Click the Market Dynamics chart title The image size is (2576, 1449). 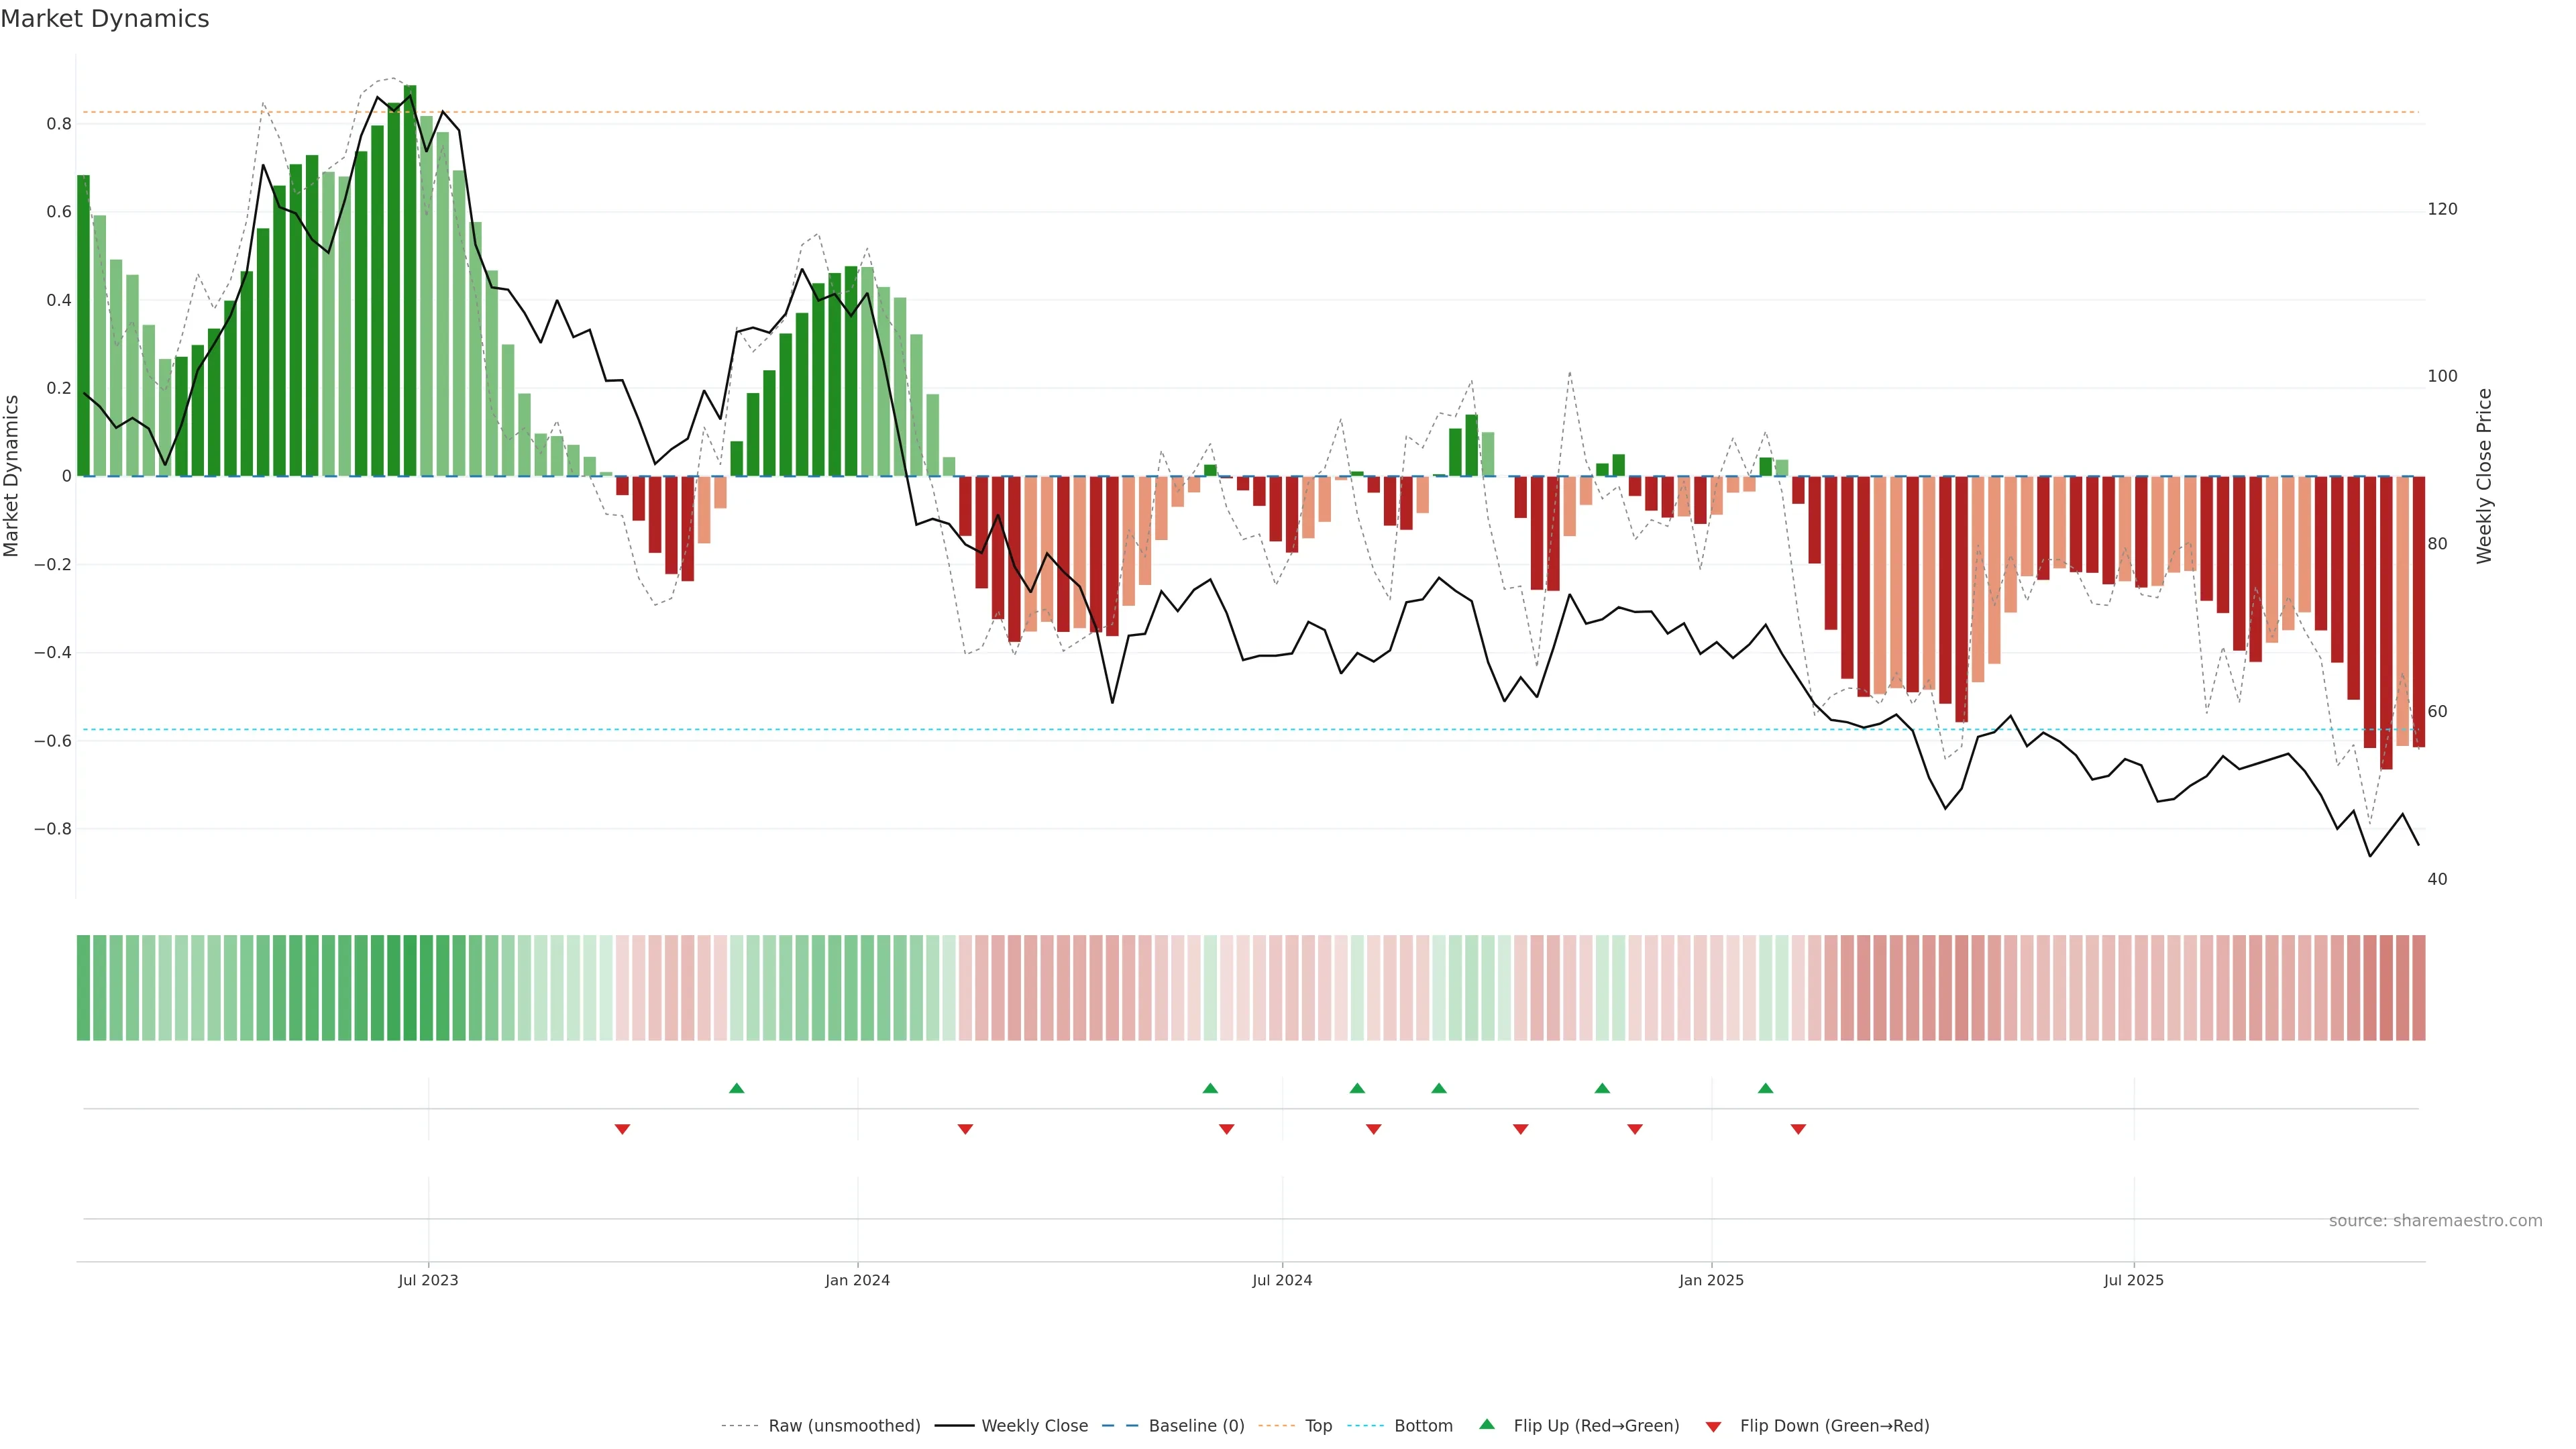(x=105, y=19)
